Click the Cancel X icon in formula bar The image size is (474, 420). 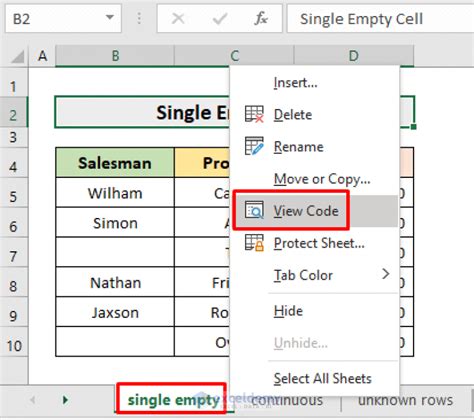178,19
